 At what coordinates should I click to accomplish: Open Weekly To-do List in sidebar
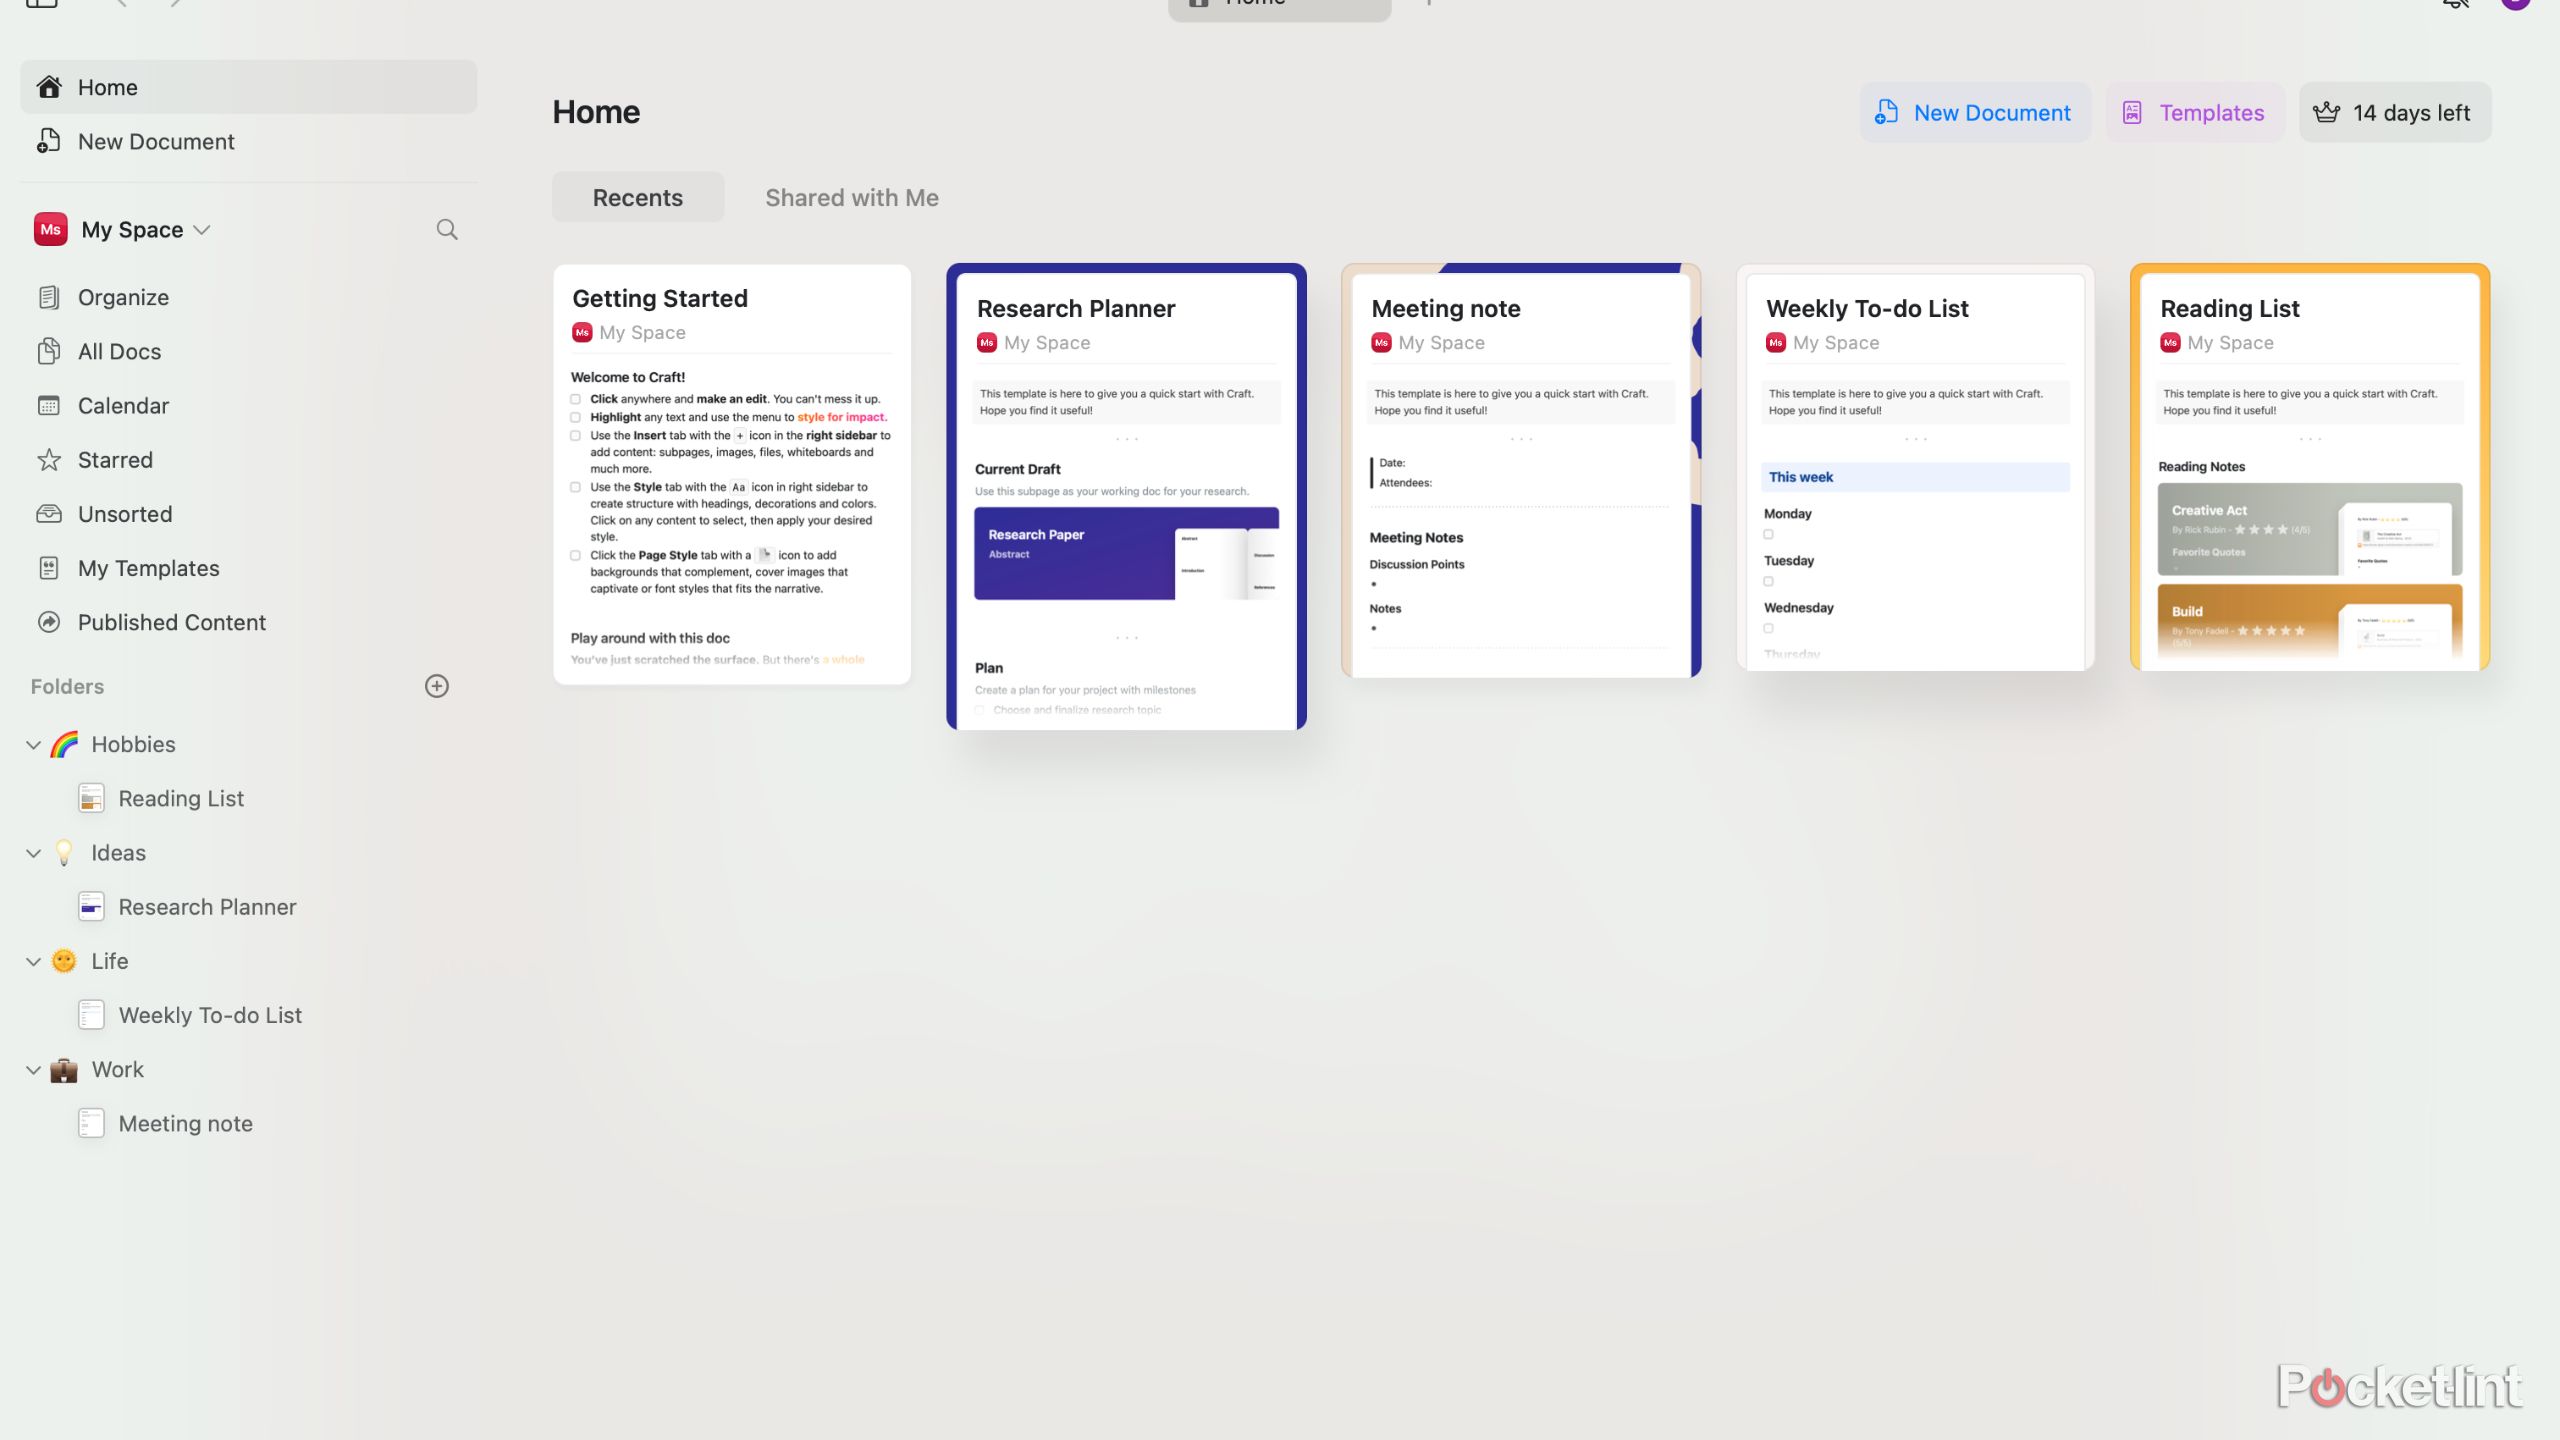pos(210,1015)
